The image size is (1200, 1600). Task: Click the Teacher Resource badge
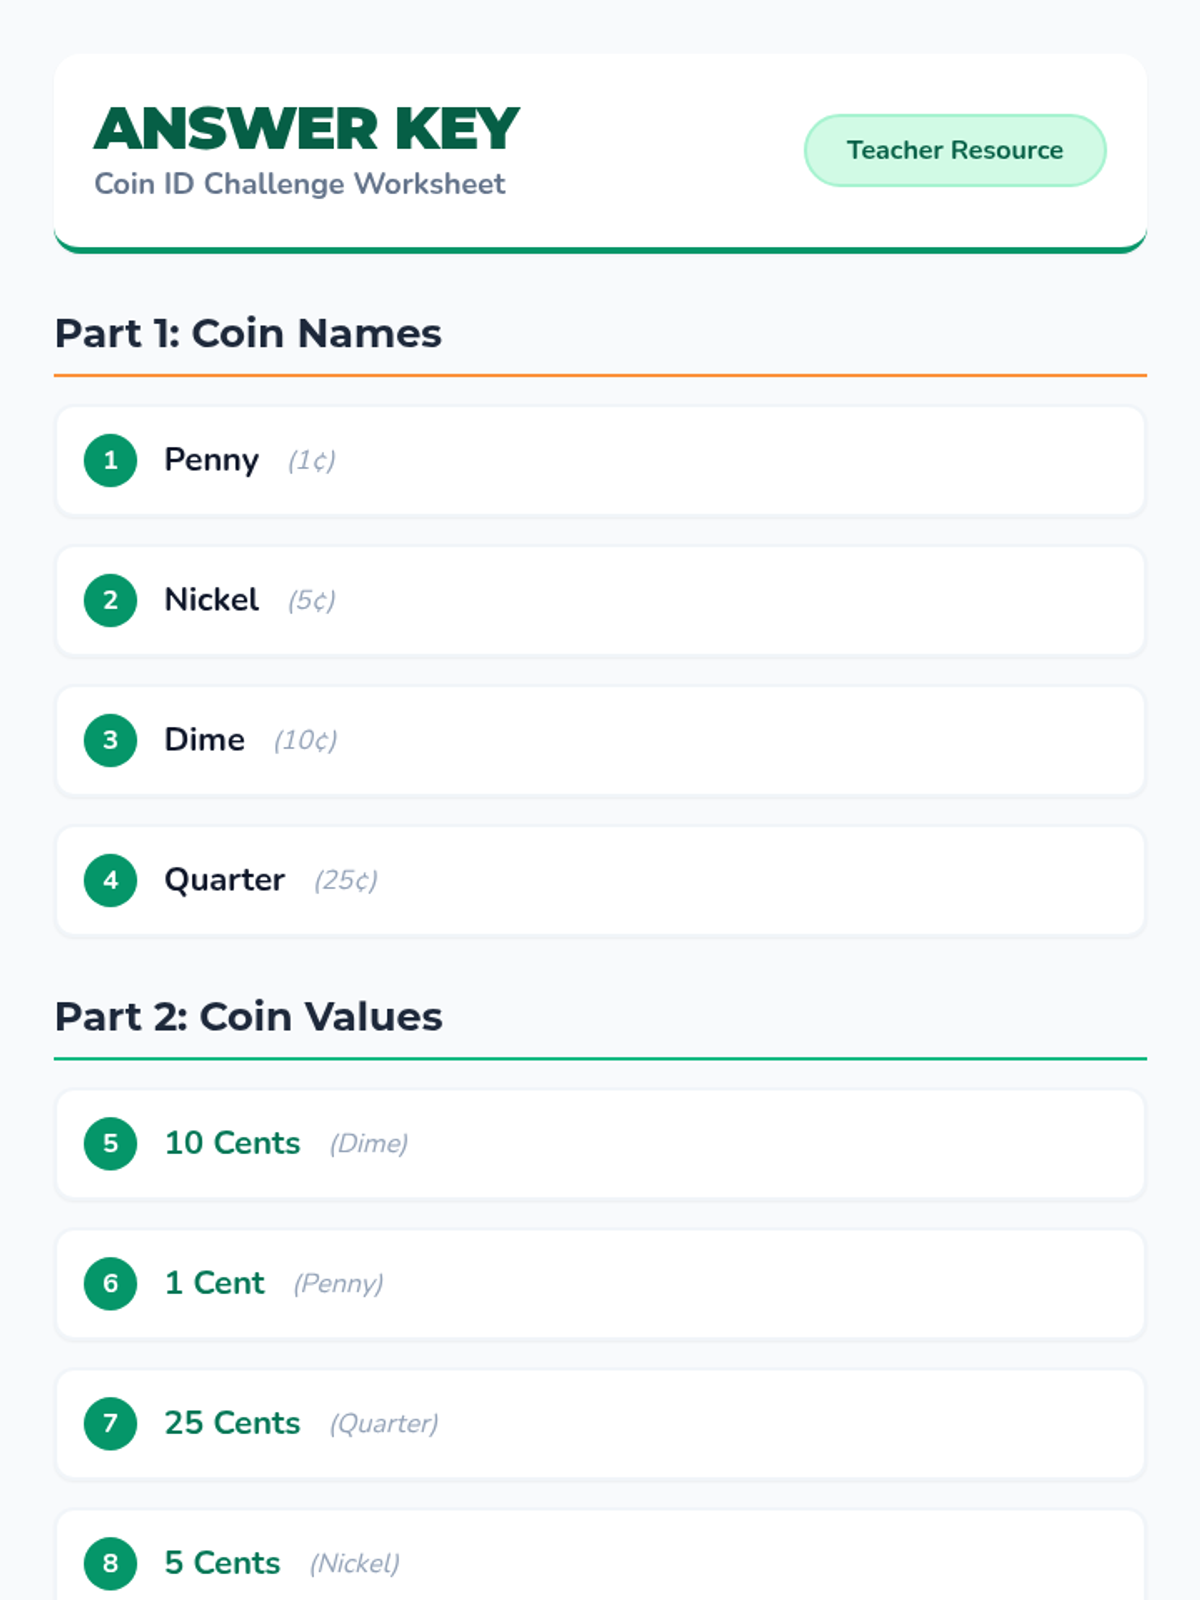[955, 150]
